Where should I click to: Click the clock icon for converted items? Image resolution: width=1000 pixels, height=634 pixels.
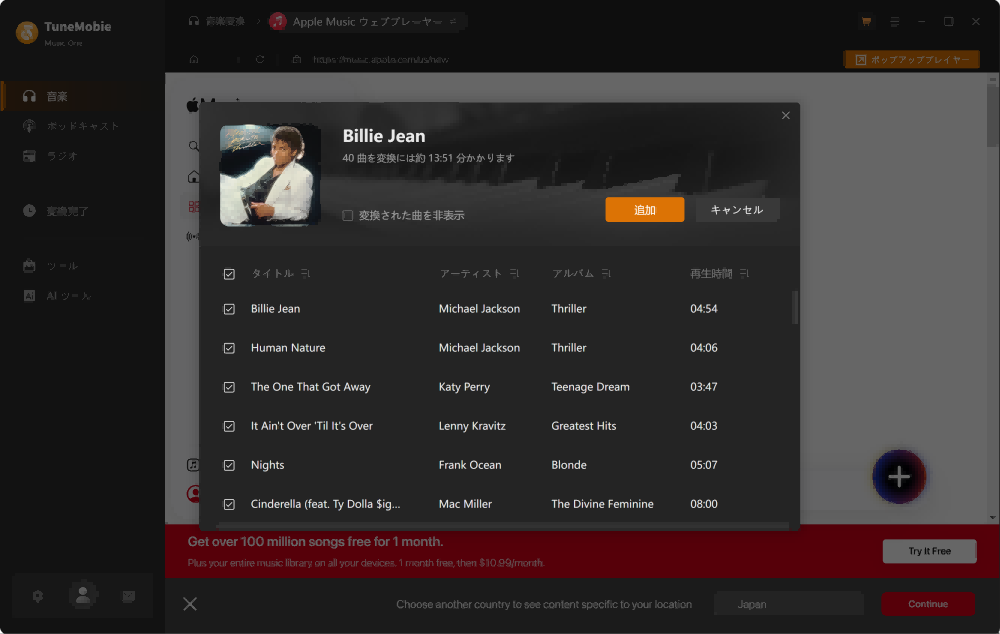click(x=29, y=210)
